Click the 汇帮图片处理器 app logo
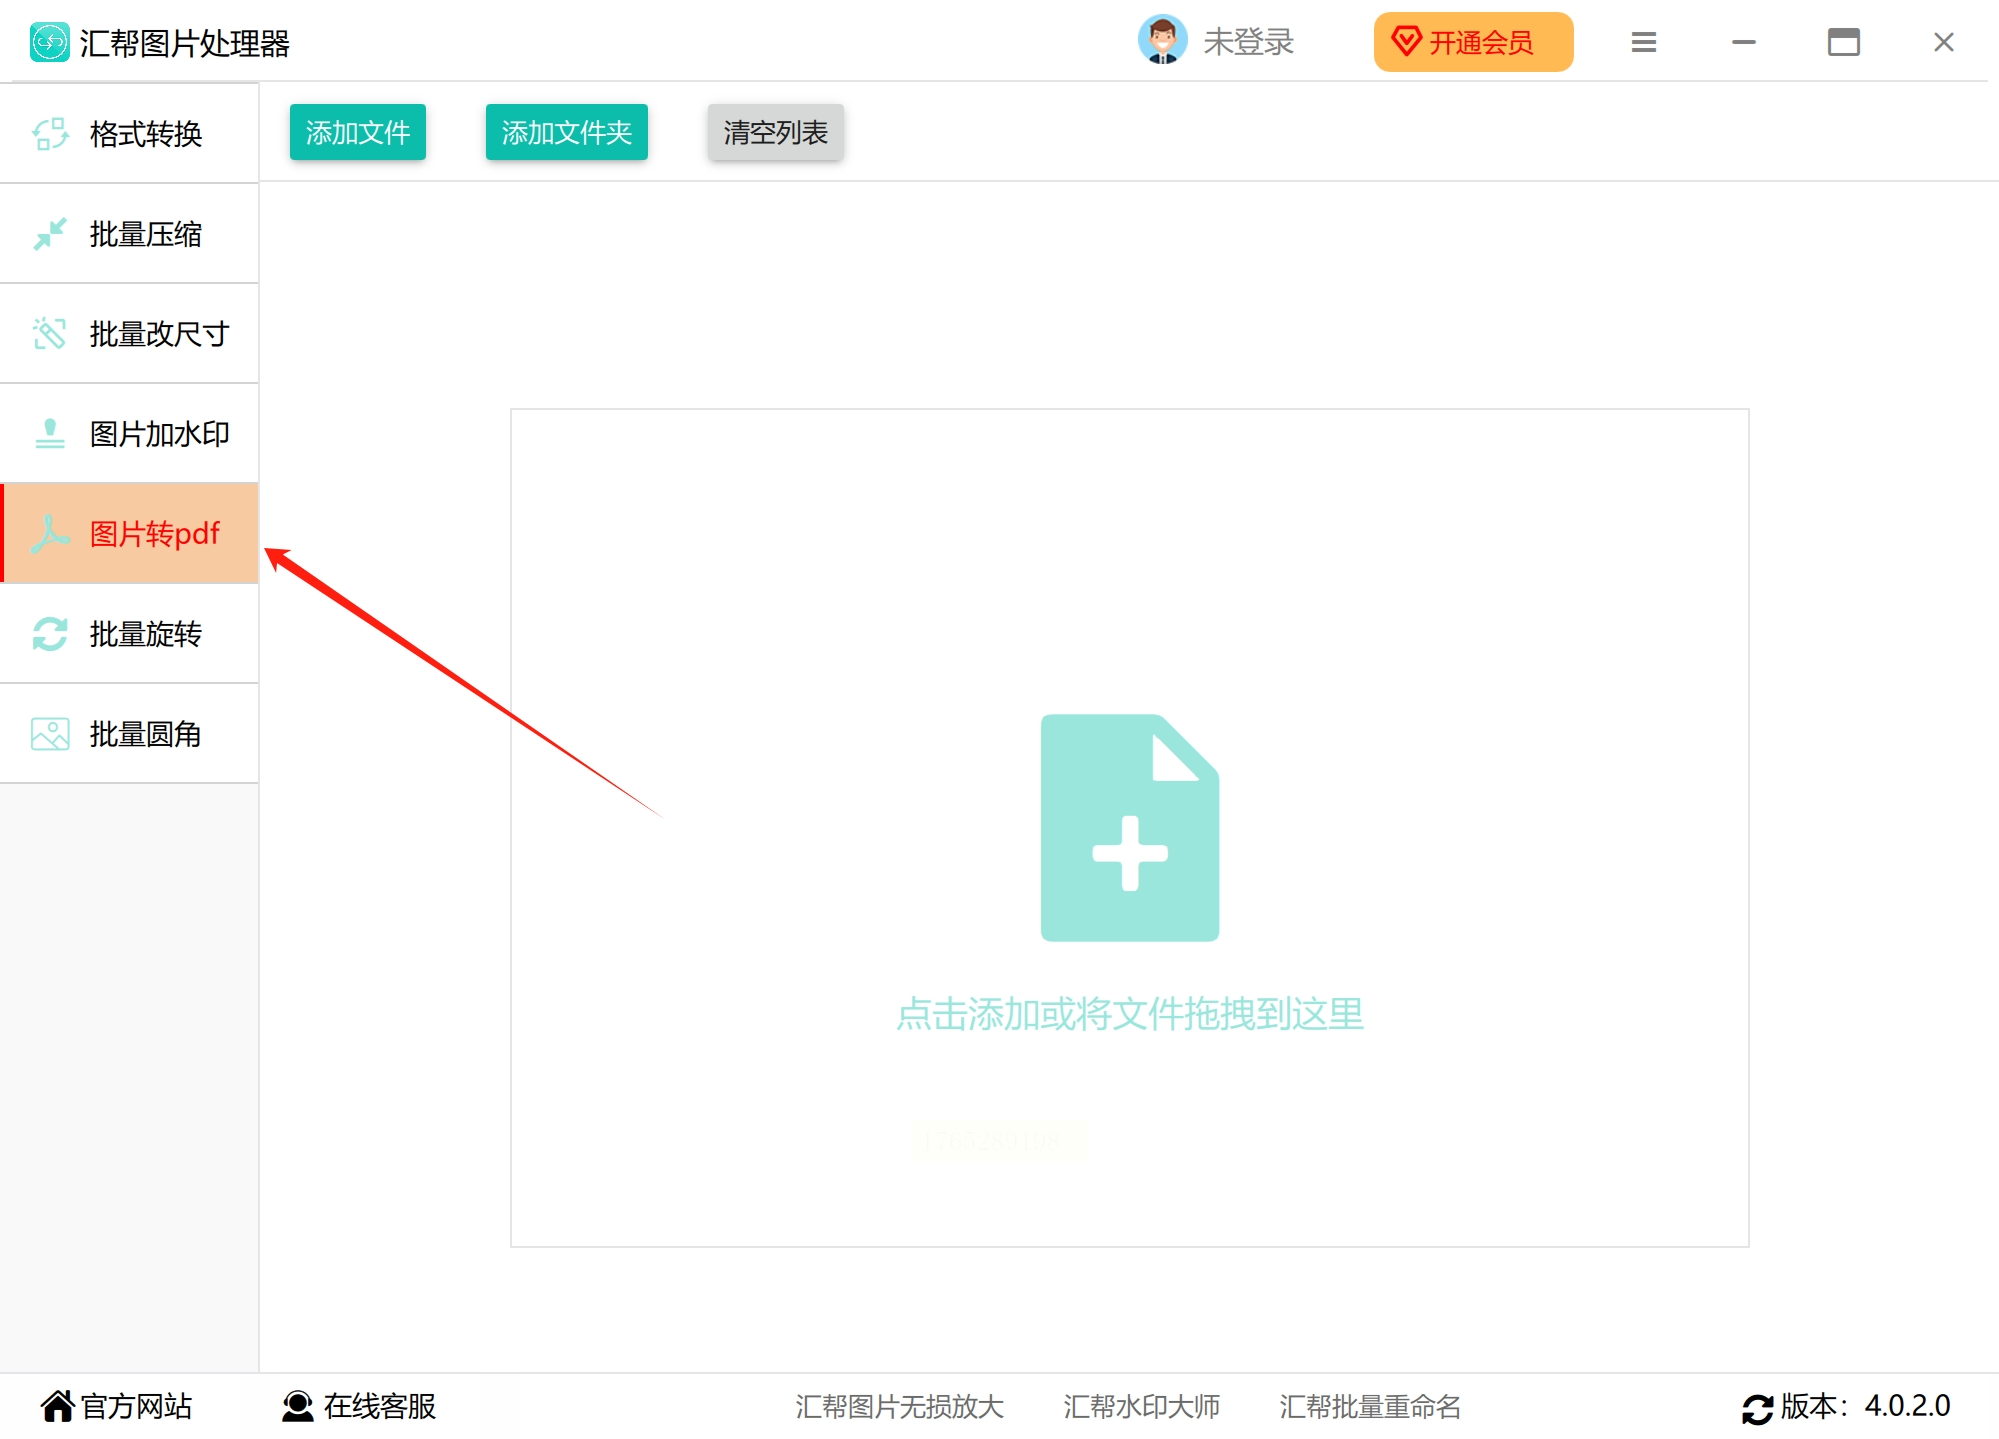1999x1439 pixels. pos(49,42)
